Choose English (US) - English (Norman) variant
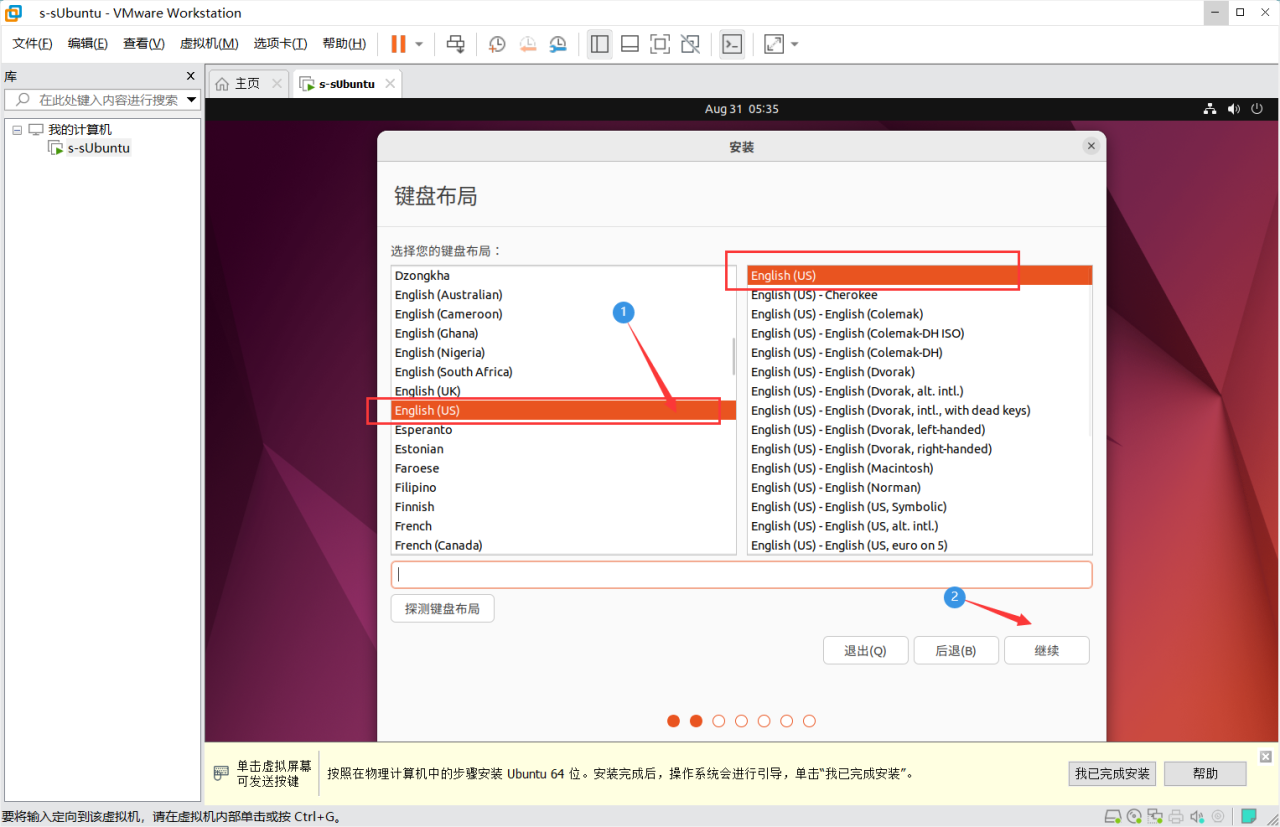The height and width of the screenshot is (827, 1280). click(x=919, y=488)
